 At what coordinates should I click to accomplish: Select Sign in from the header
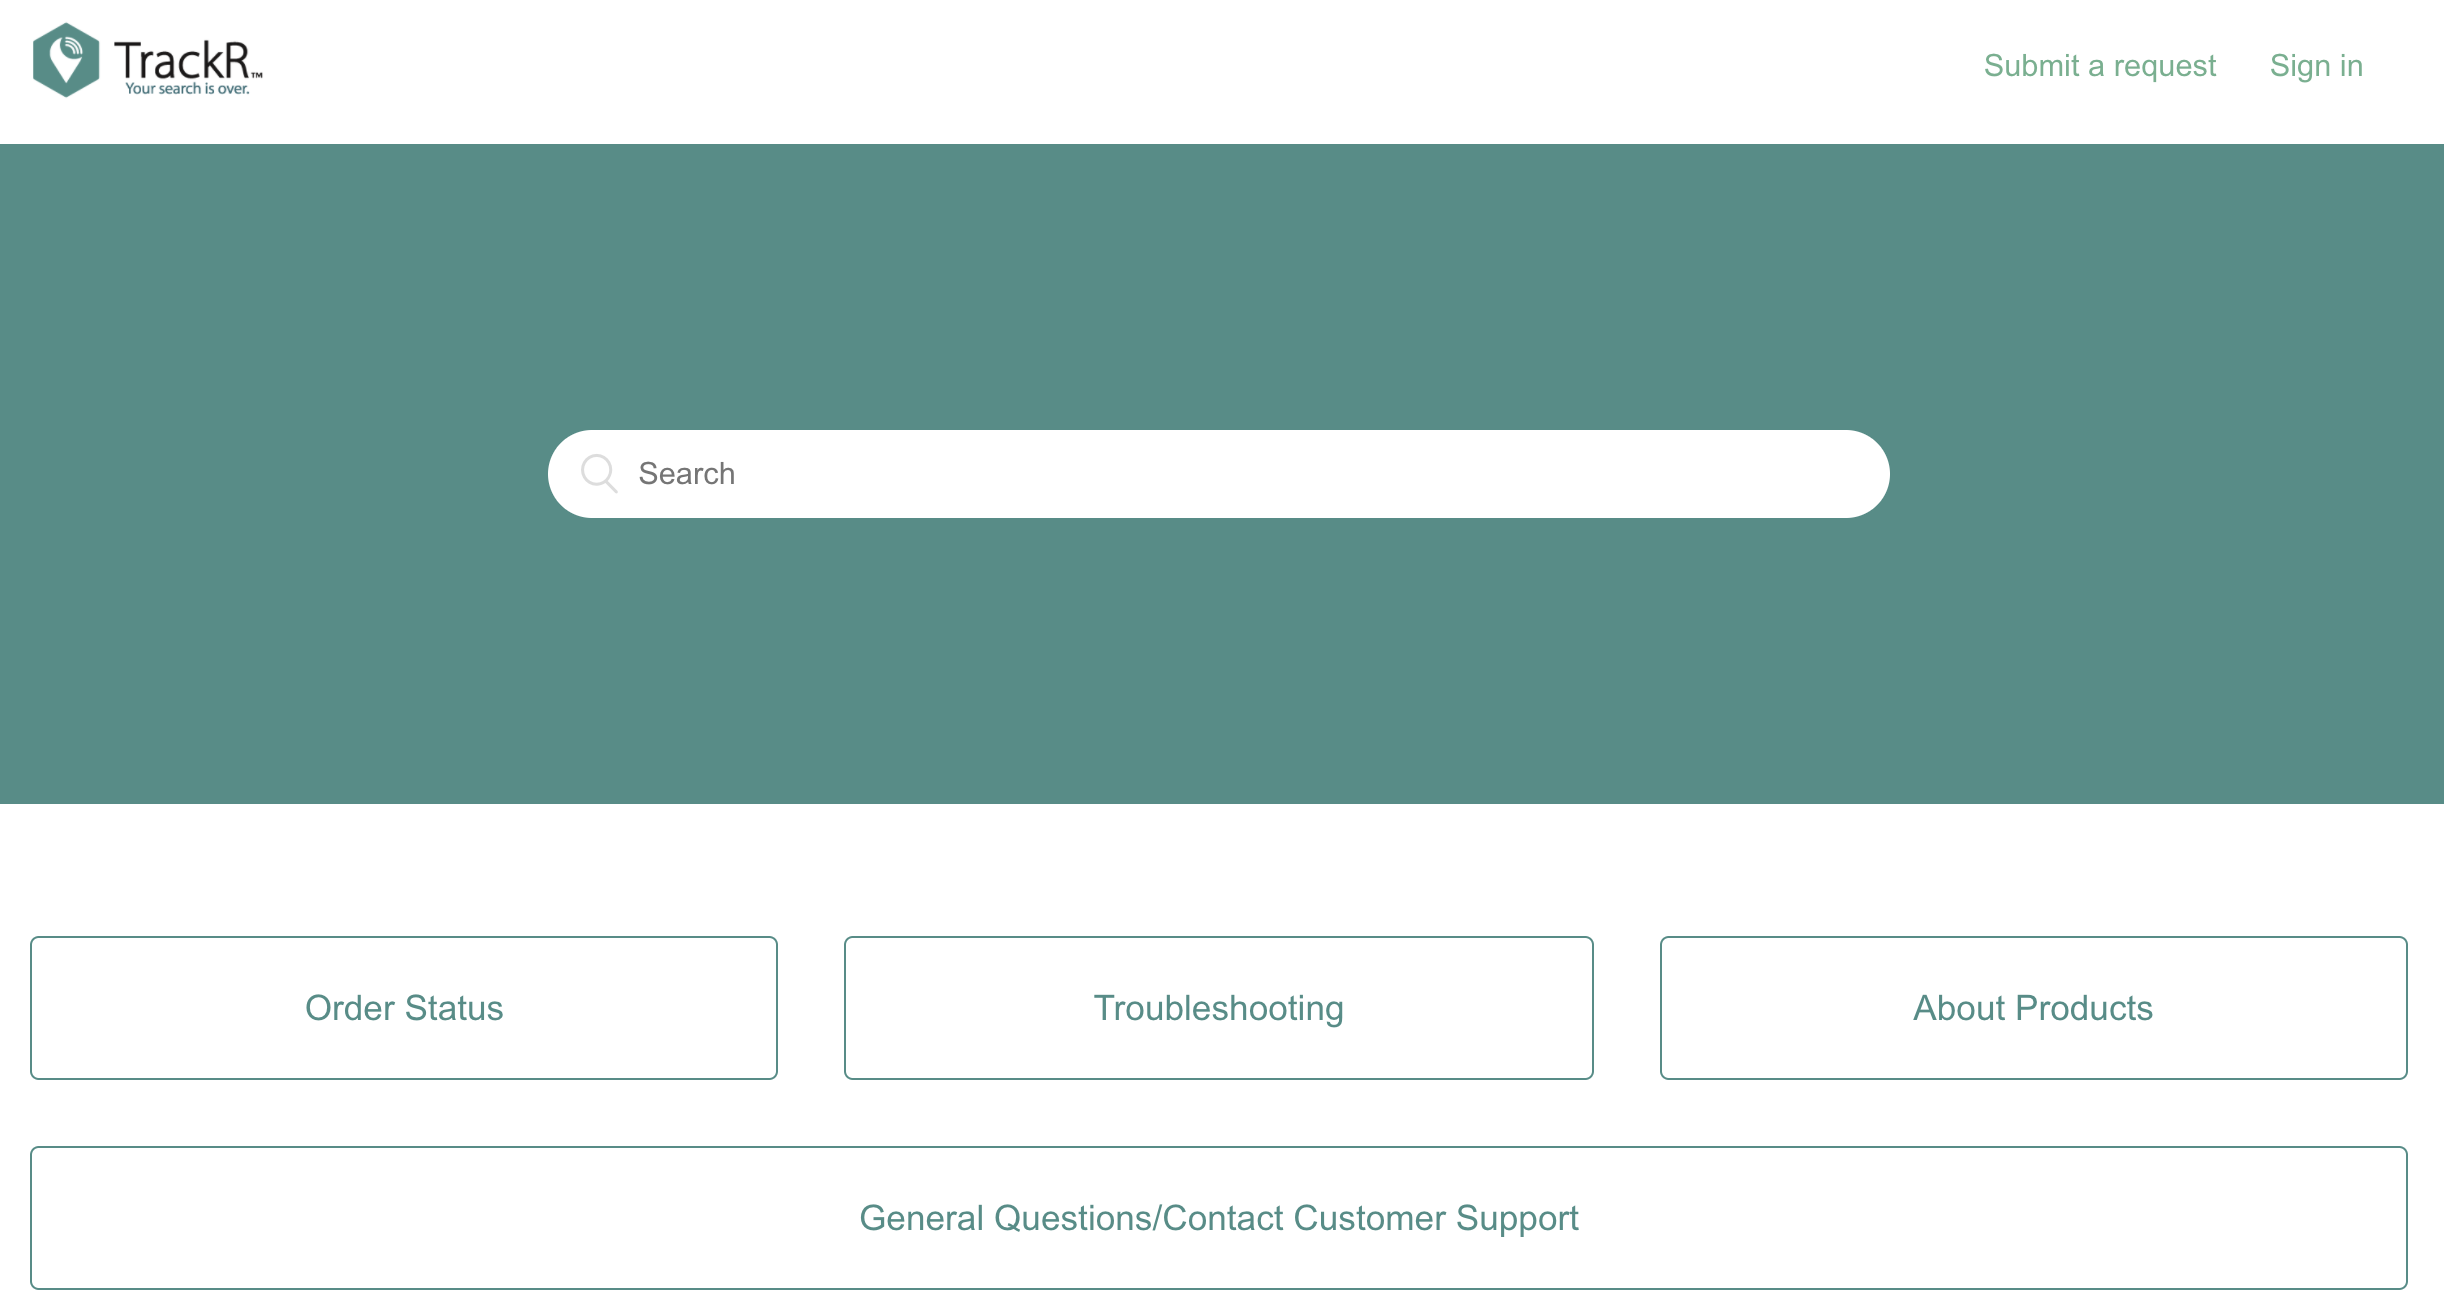[x=2316, y=65]
